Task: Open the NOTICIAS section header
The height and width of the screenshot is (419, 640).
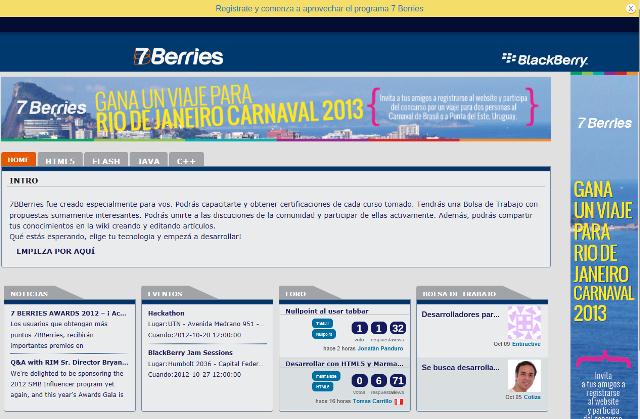Action: coord(29,294)
